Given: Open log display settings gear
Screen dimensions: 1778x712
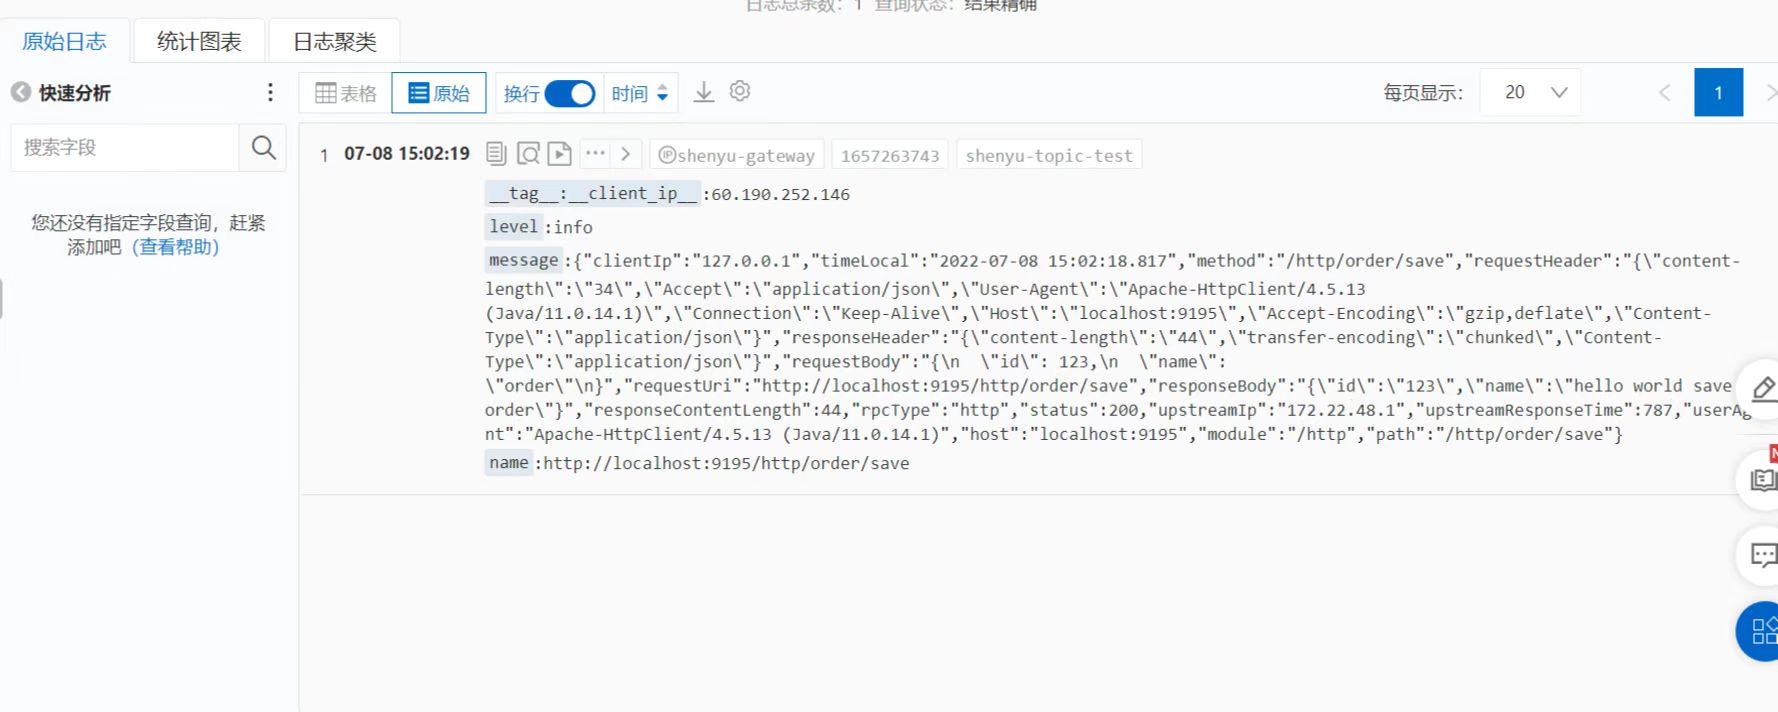Looking at the screenshot, I should (740, 92).
